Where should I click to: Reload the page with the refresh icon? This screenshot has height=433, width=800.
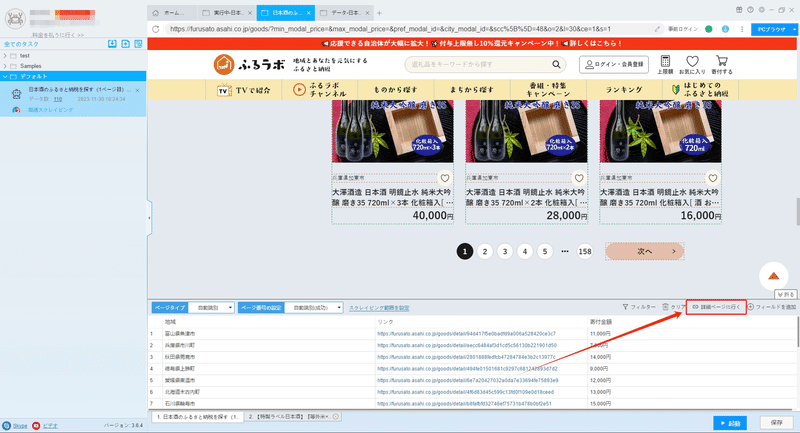(156, 29)
